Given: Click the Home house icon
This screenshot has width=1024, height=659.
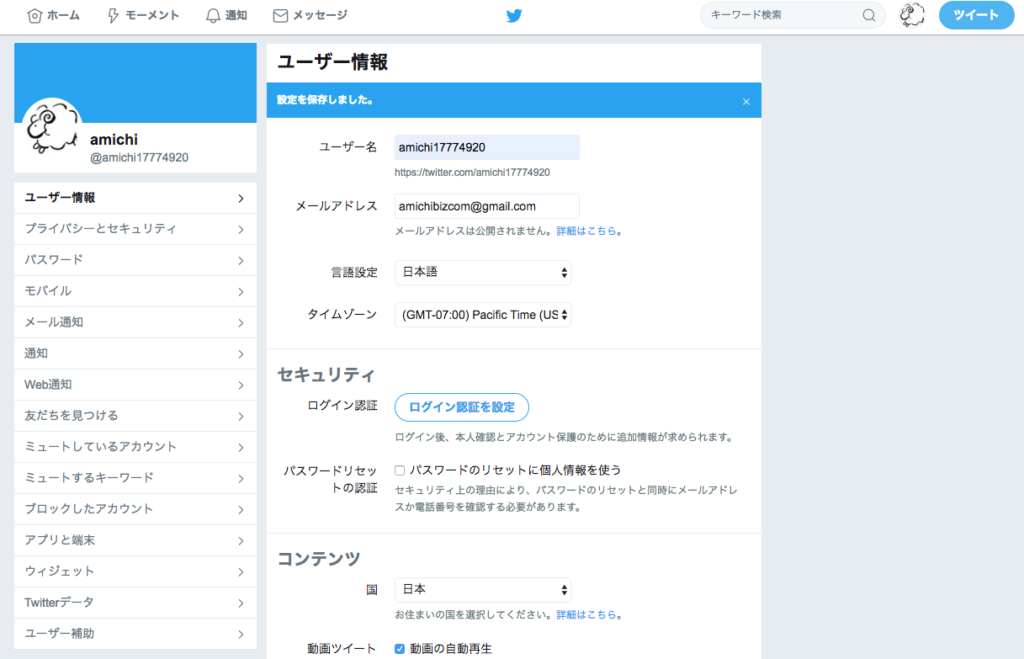Looking at the screenshot, I should click(35, 16).
